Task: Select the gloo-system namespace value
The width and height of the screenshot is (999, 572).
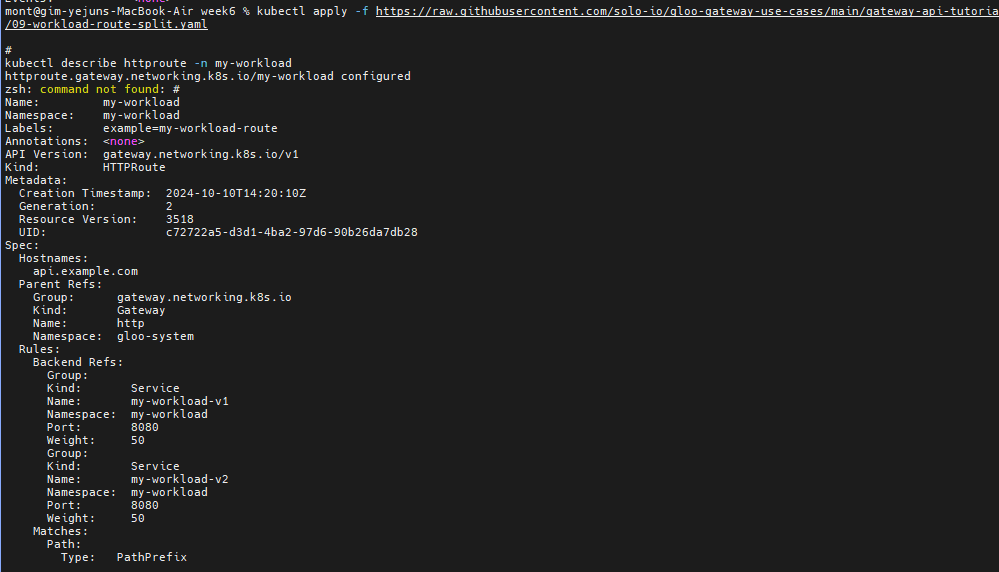Action: coord(155,336)
